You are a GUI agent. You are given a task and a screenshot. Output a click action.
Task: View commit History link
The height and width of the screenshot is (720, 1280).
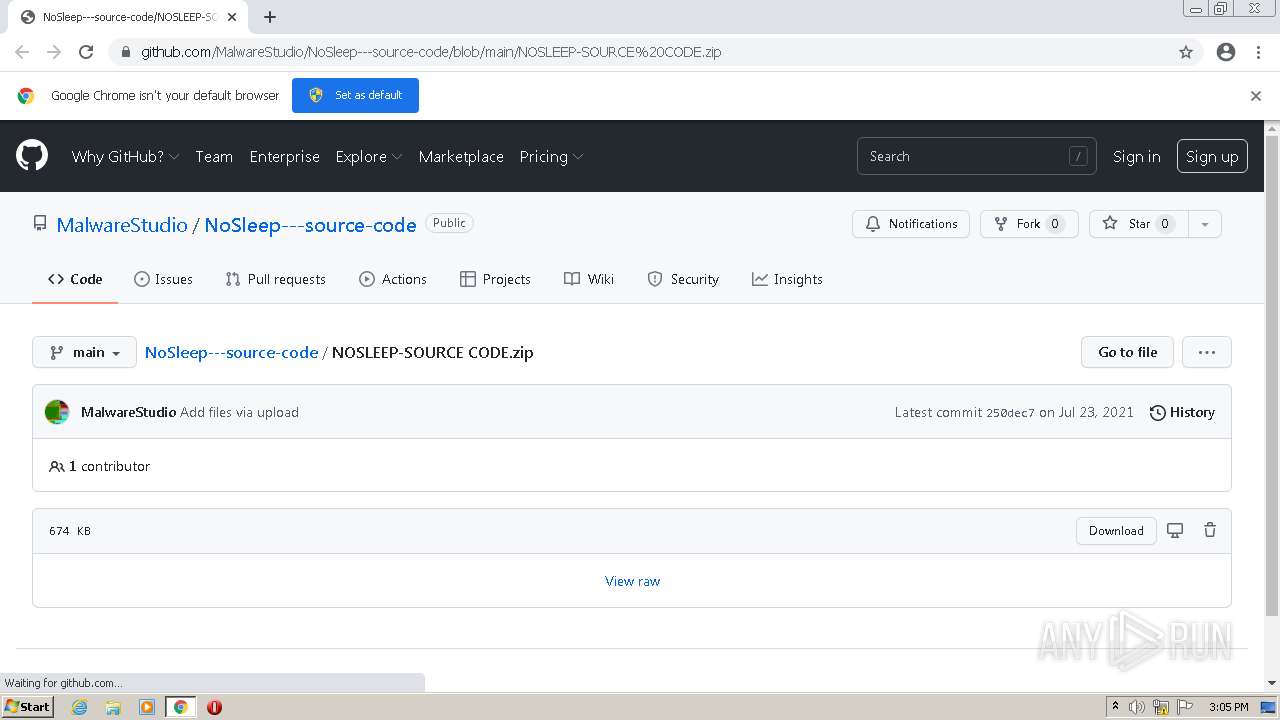[1182, 412]
